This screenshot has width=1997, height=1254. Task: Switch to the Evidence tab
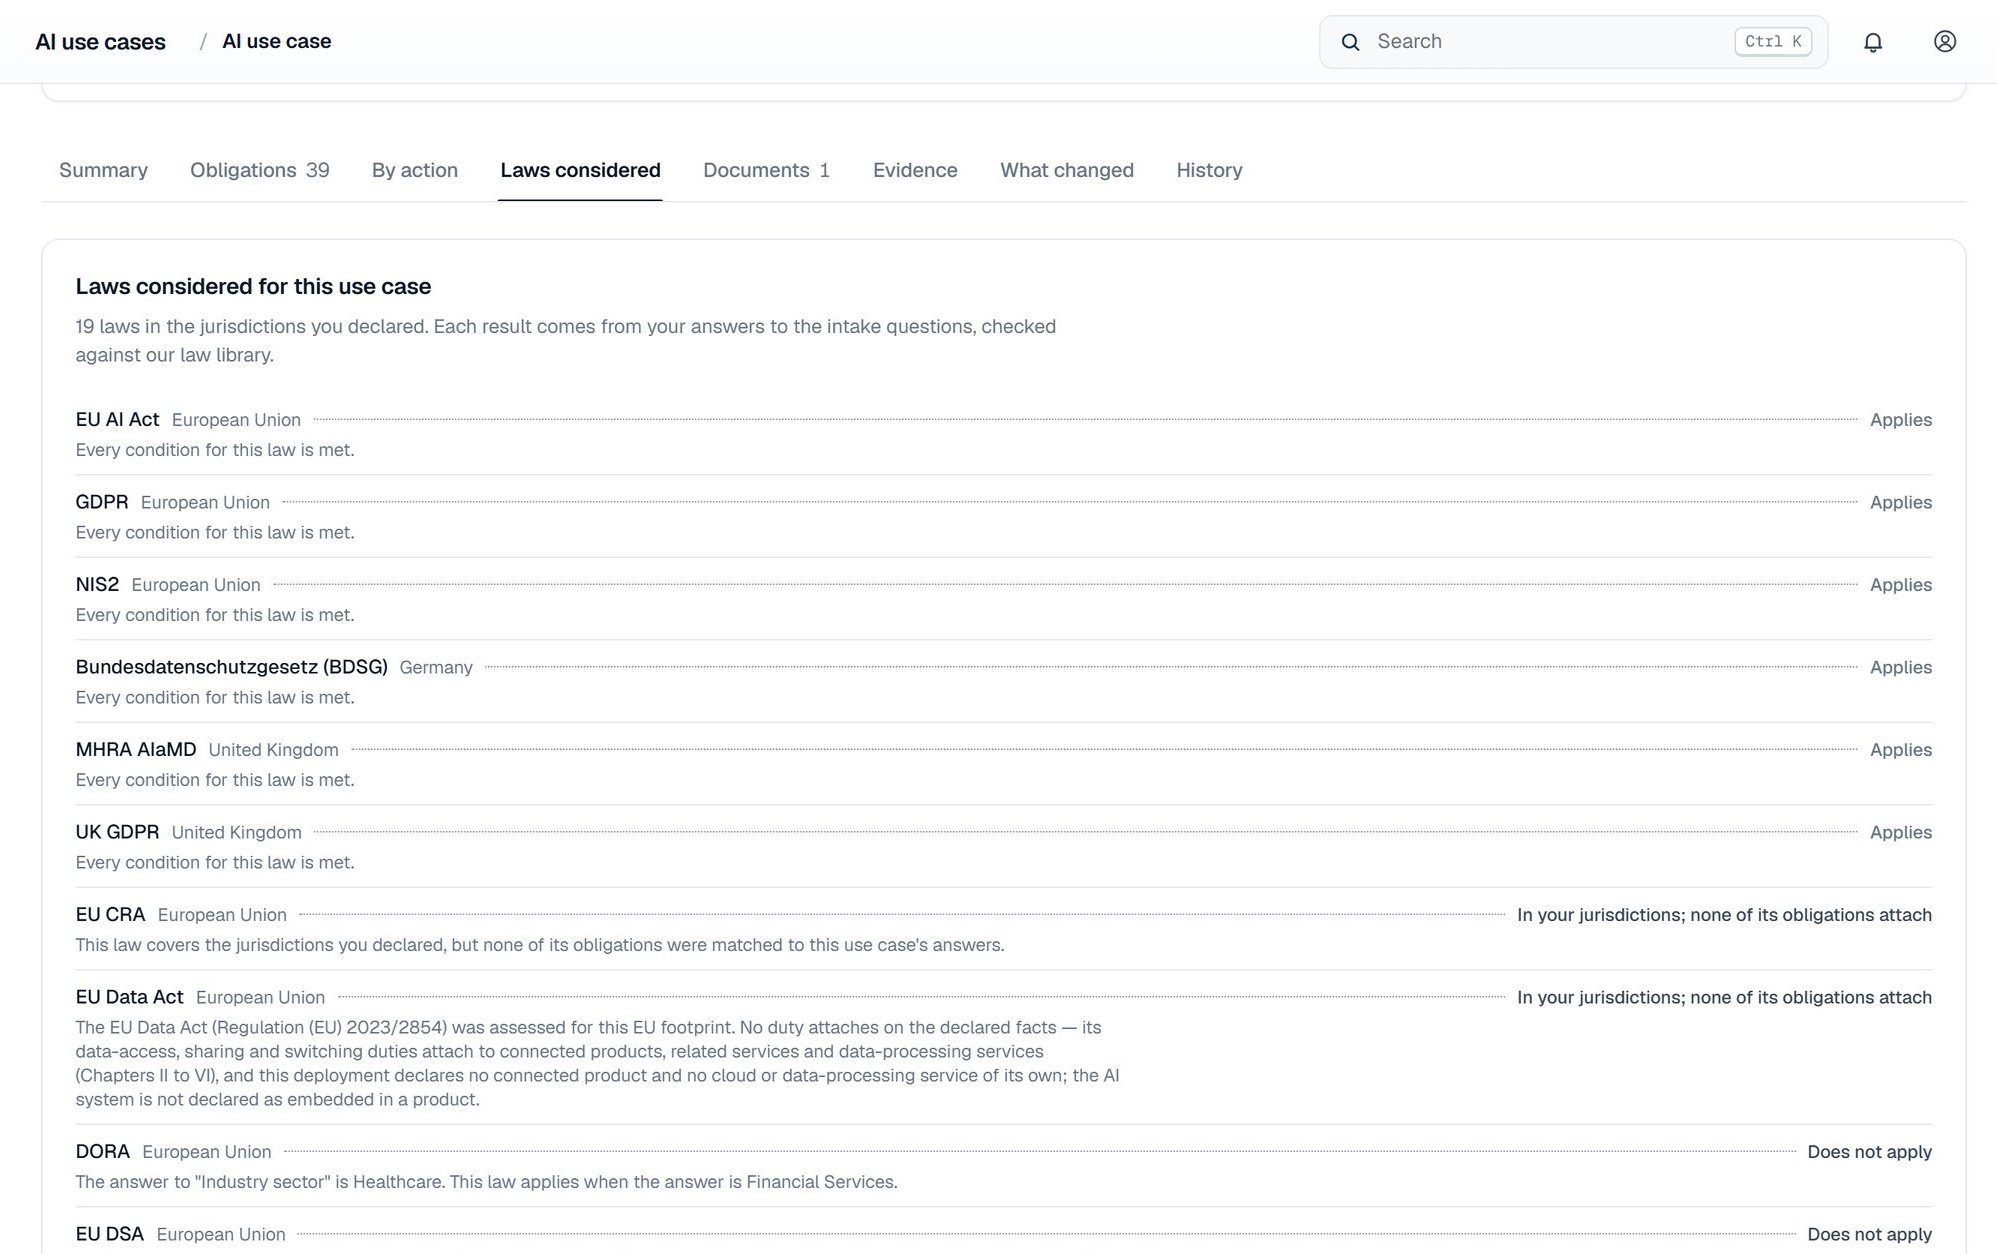[x=915, y=170]
